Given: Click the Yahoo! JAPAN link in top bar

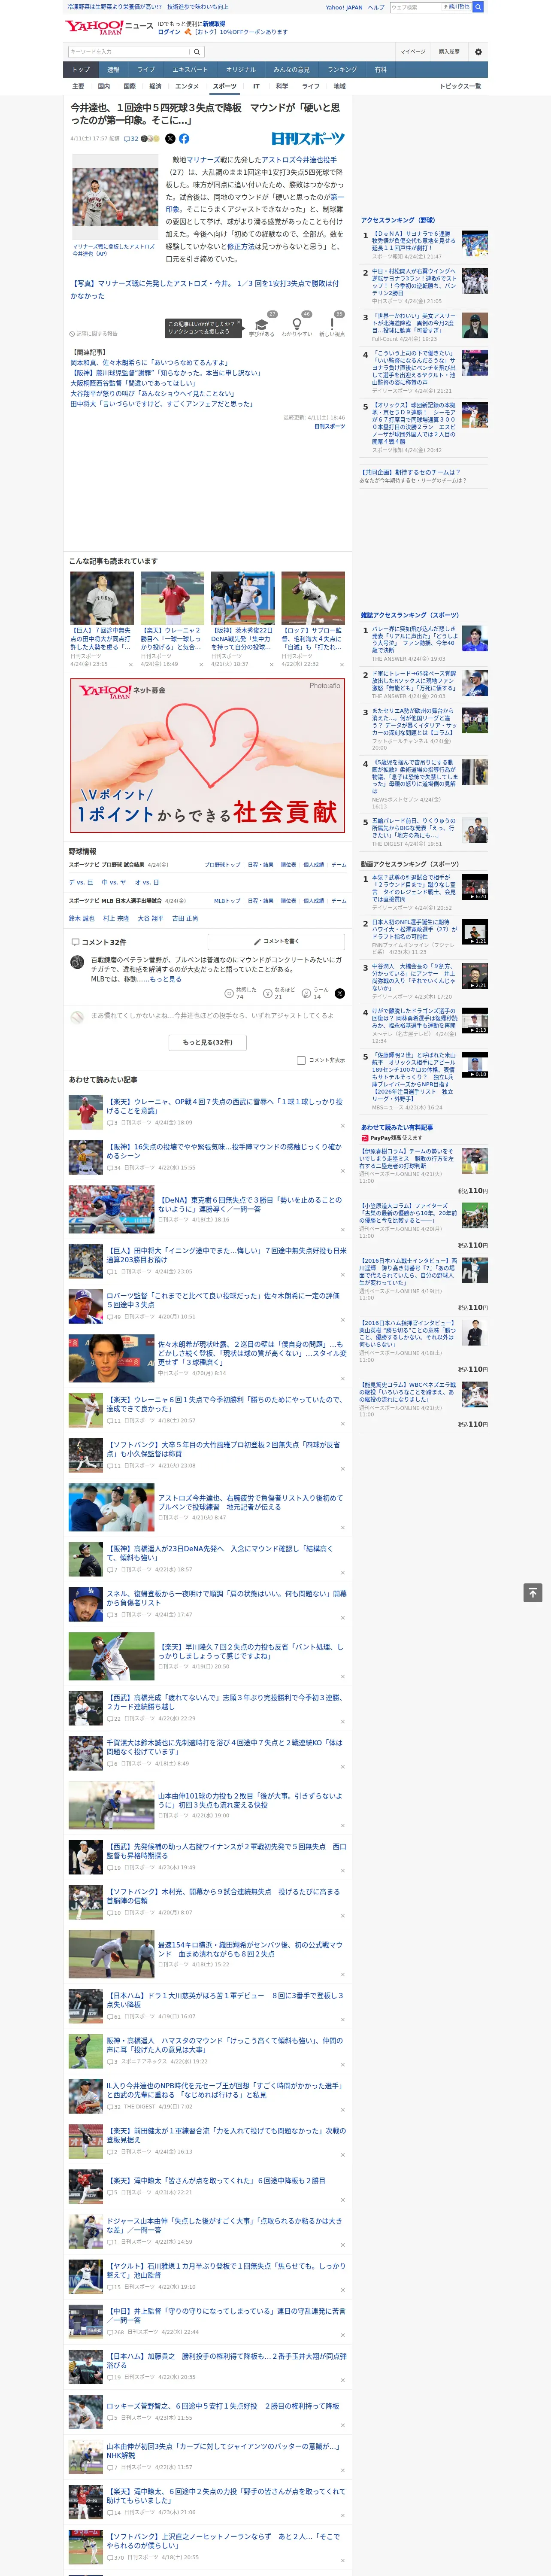Looking at the screenshot, I should point(344,7).
